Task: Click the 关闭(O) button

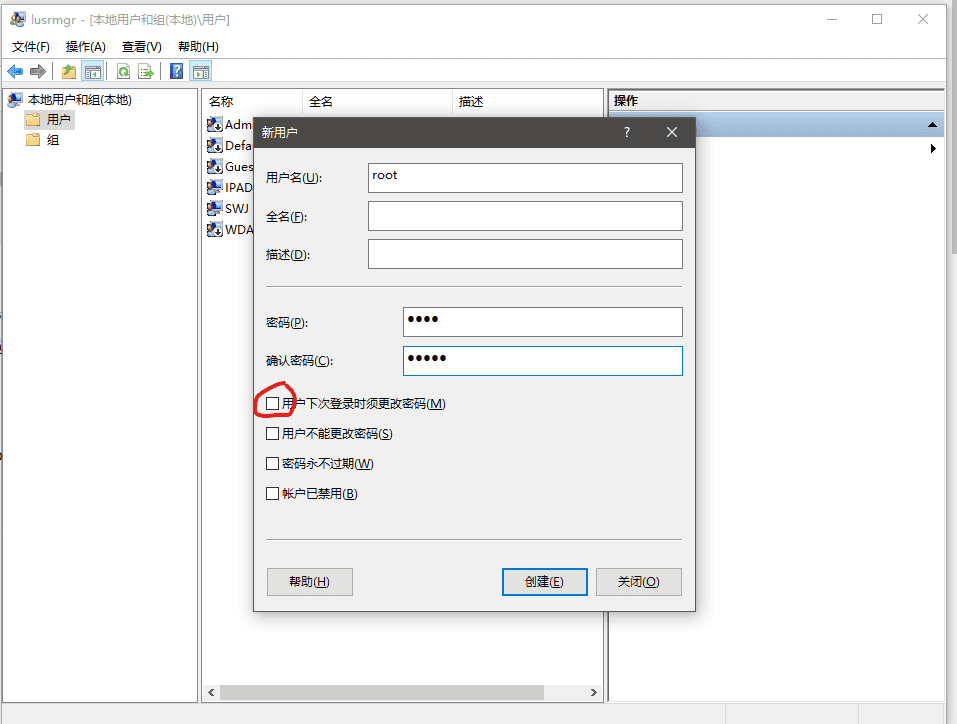Action: tap(638, 582)
